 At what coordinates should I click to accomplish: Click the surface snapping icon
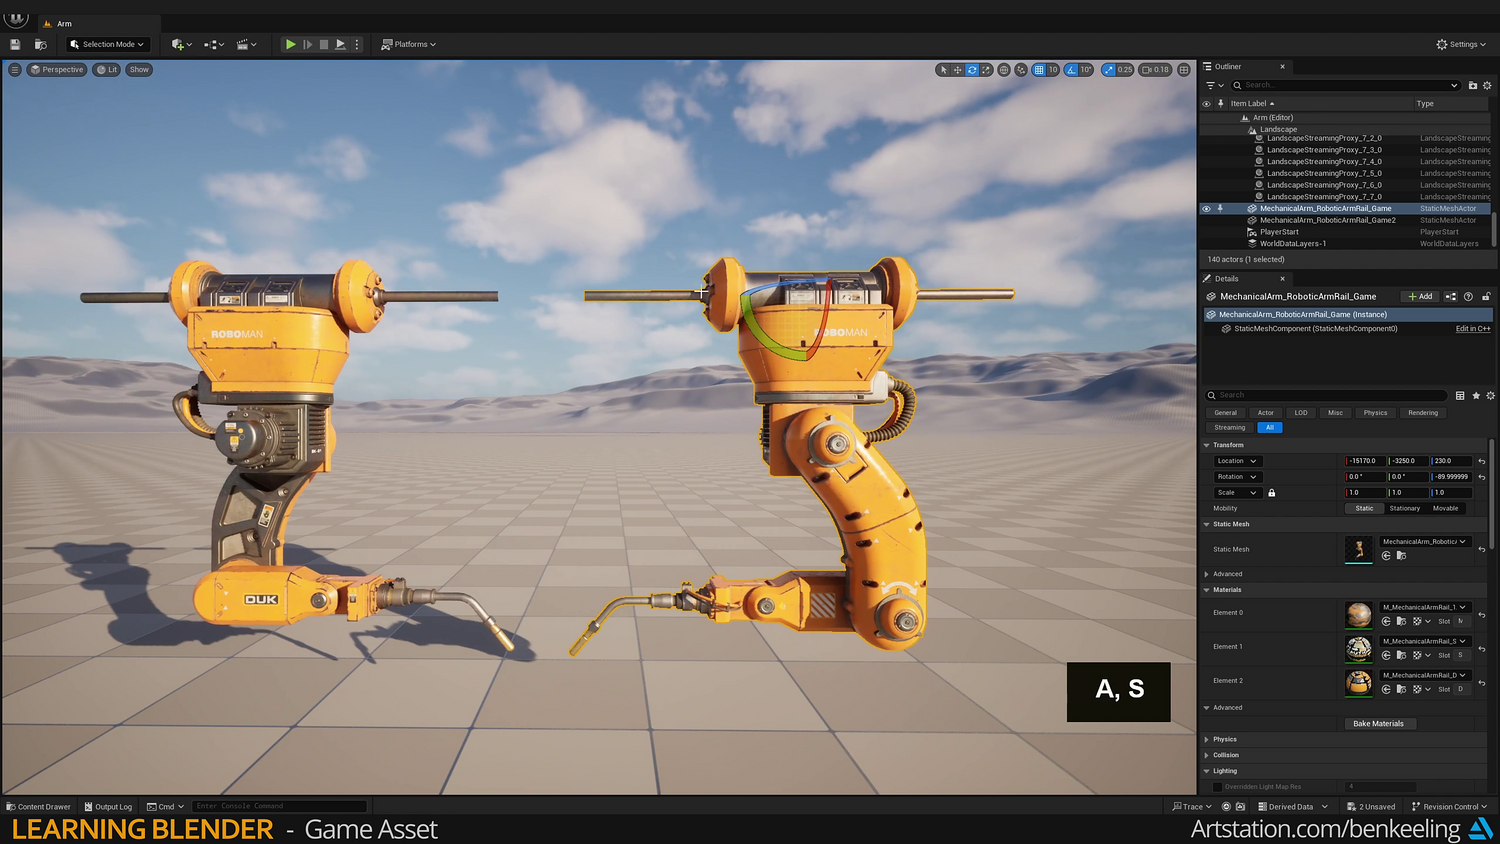pyautogui.click(x=1021, y=70)
